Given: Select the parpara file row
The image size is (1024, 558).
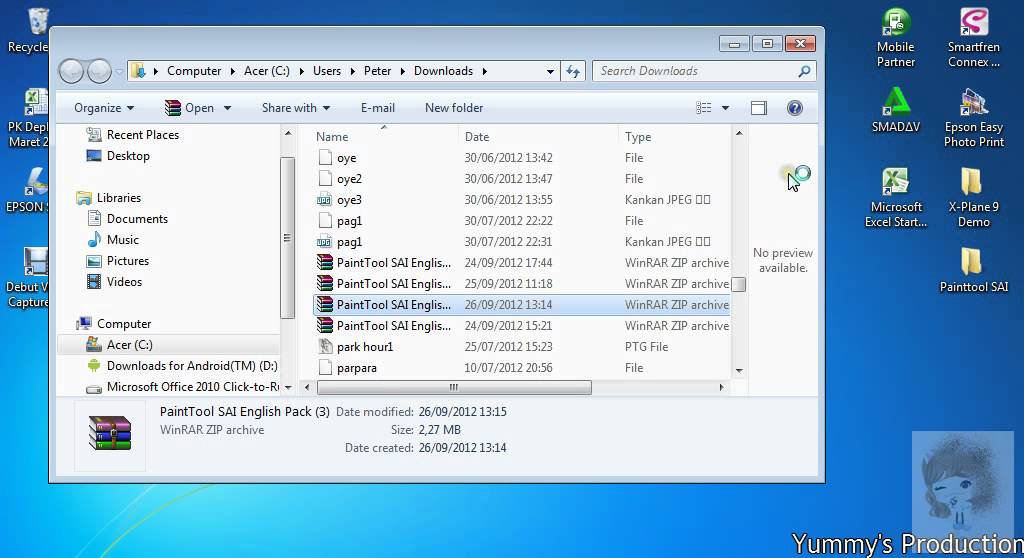Looking at the screenshot, I should point(522,368).
